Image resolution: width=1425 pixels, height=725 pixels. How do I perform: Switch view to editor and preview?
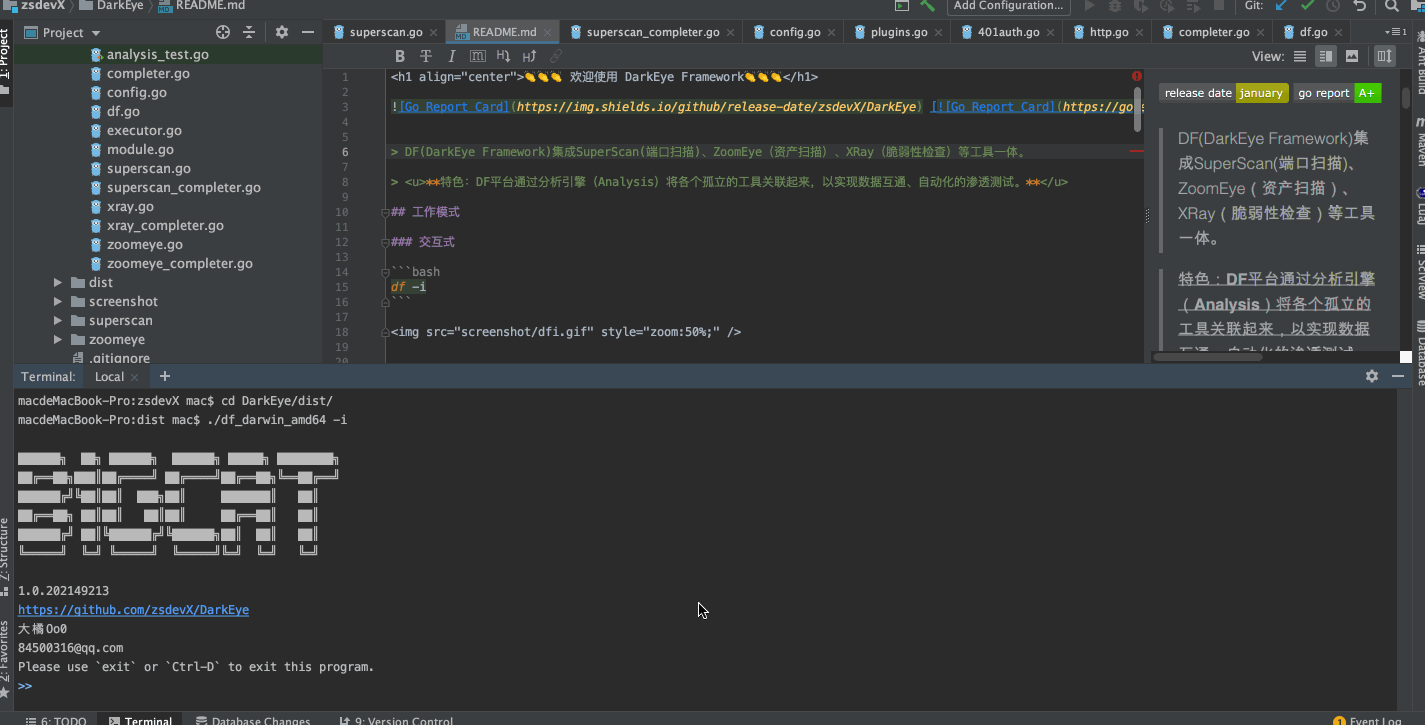coord(1326,56)
